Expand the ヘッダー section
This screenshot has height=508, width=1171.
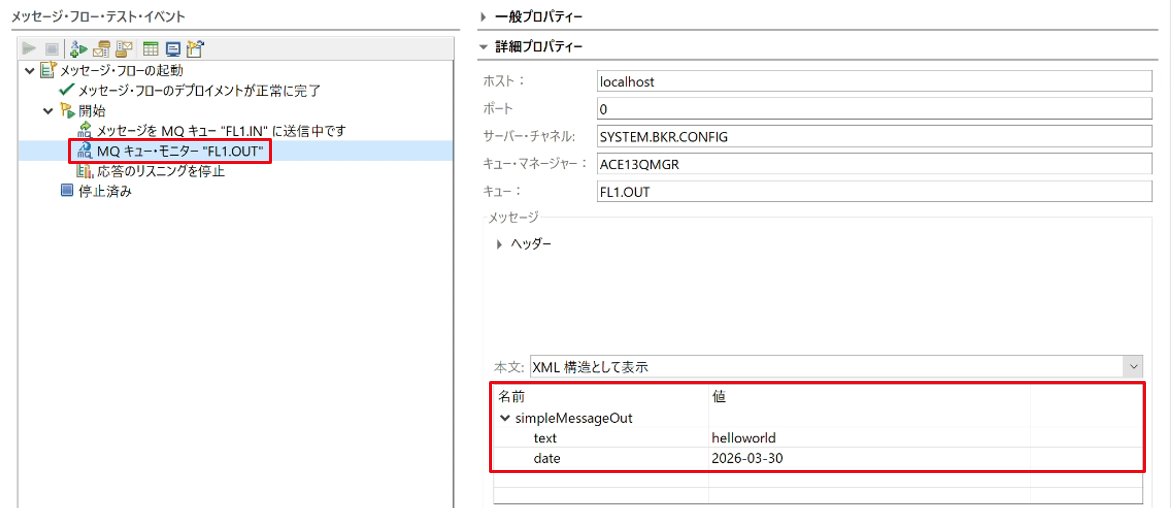[500, 244]
